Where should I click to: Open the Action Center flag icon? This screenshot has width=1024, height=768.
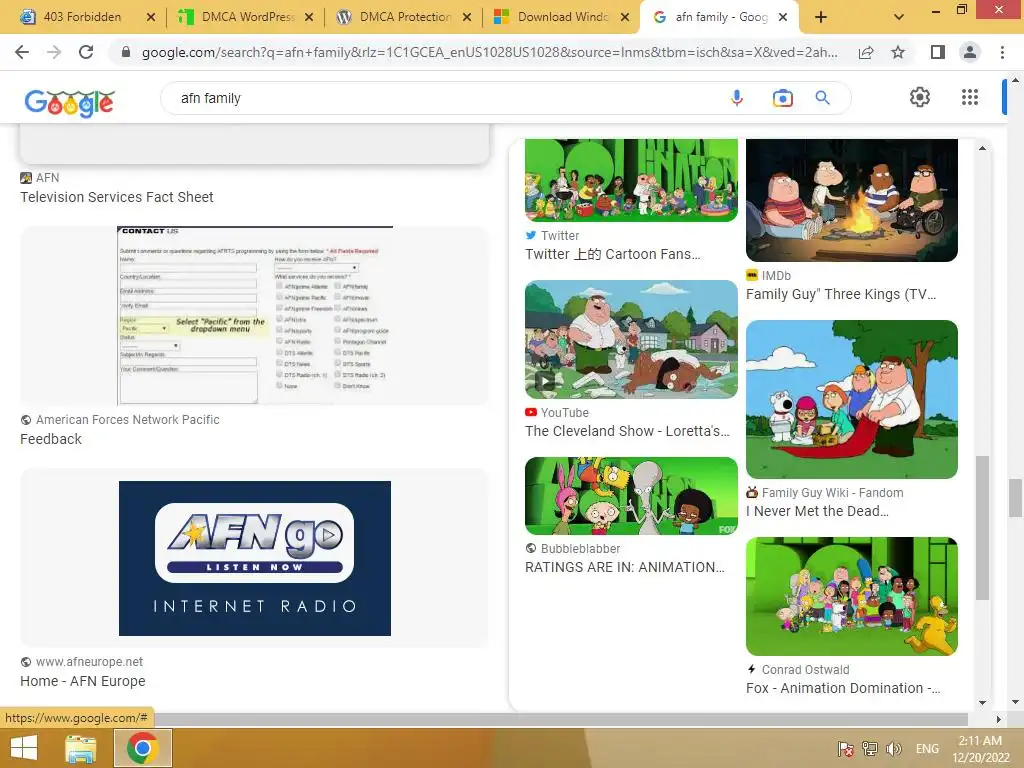[x=846, y=749]
